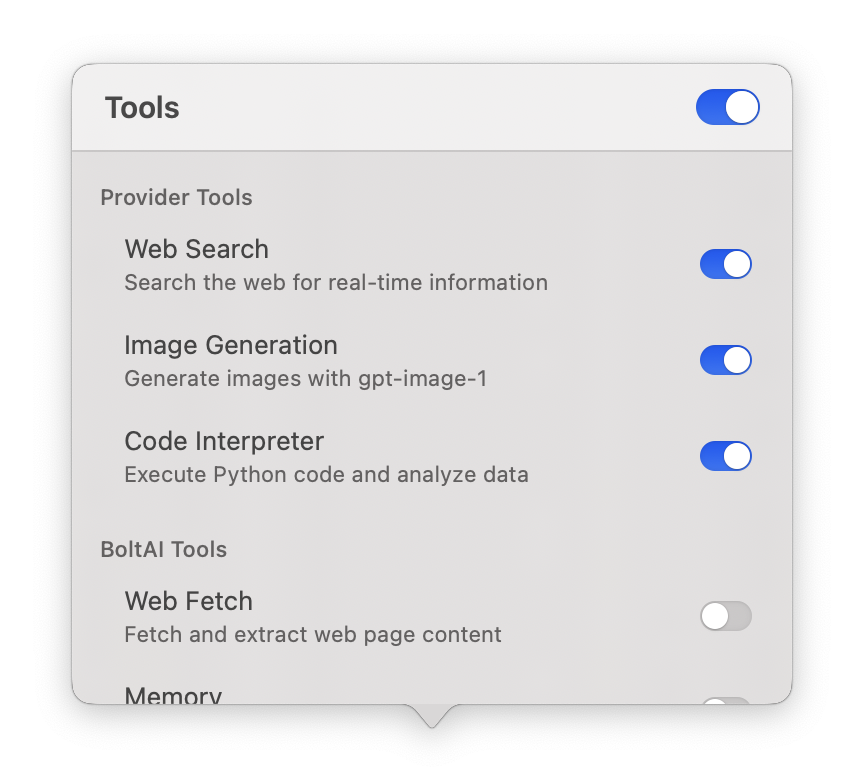Image resolution: width=864 pixels, height=784 pixels.
Task: Toggle the master Tools switch off
Action: click(727, 107)
